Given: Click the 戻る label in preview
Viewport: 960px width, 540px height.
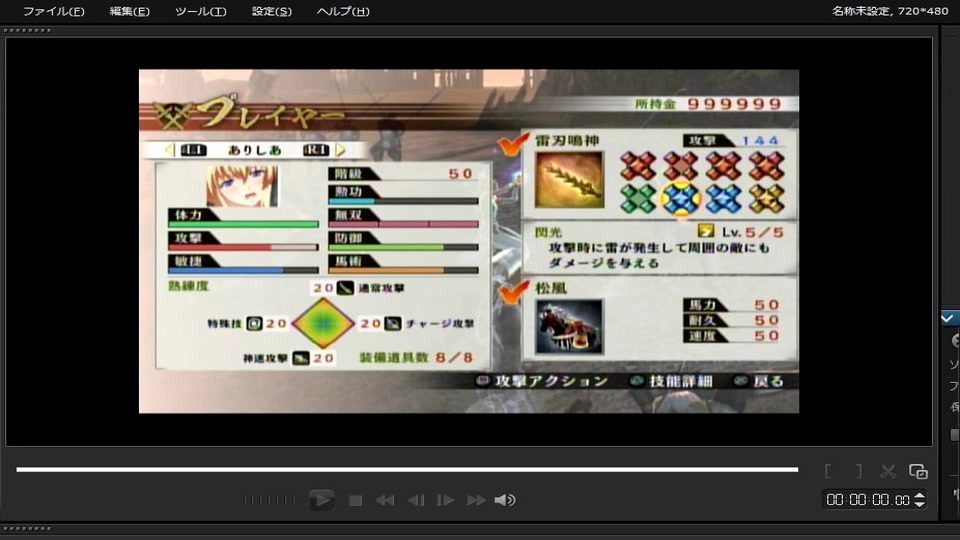Looking at the screenshot, I should (x=768, y=381).
